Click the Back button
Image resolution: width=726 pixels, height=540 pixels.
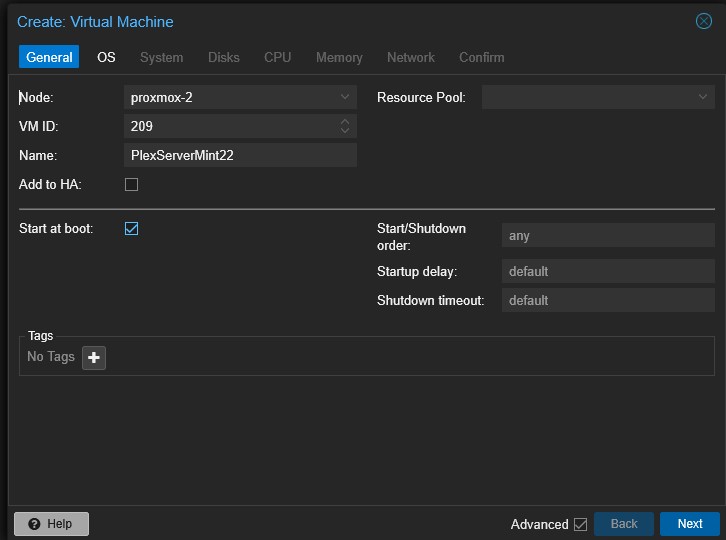click(624, 524)
